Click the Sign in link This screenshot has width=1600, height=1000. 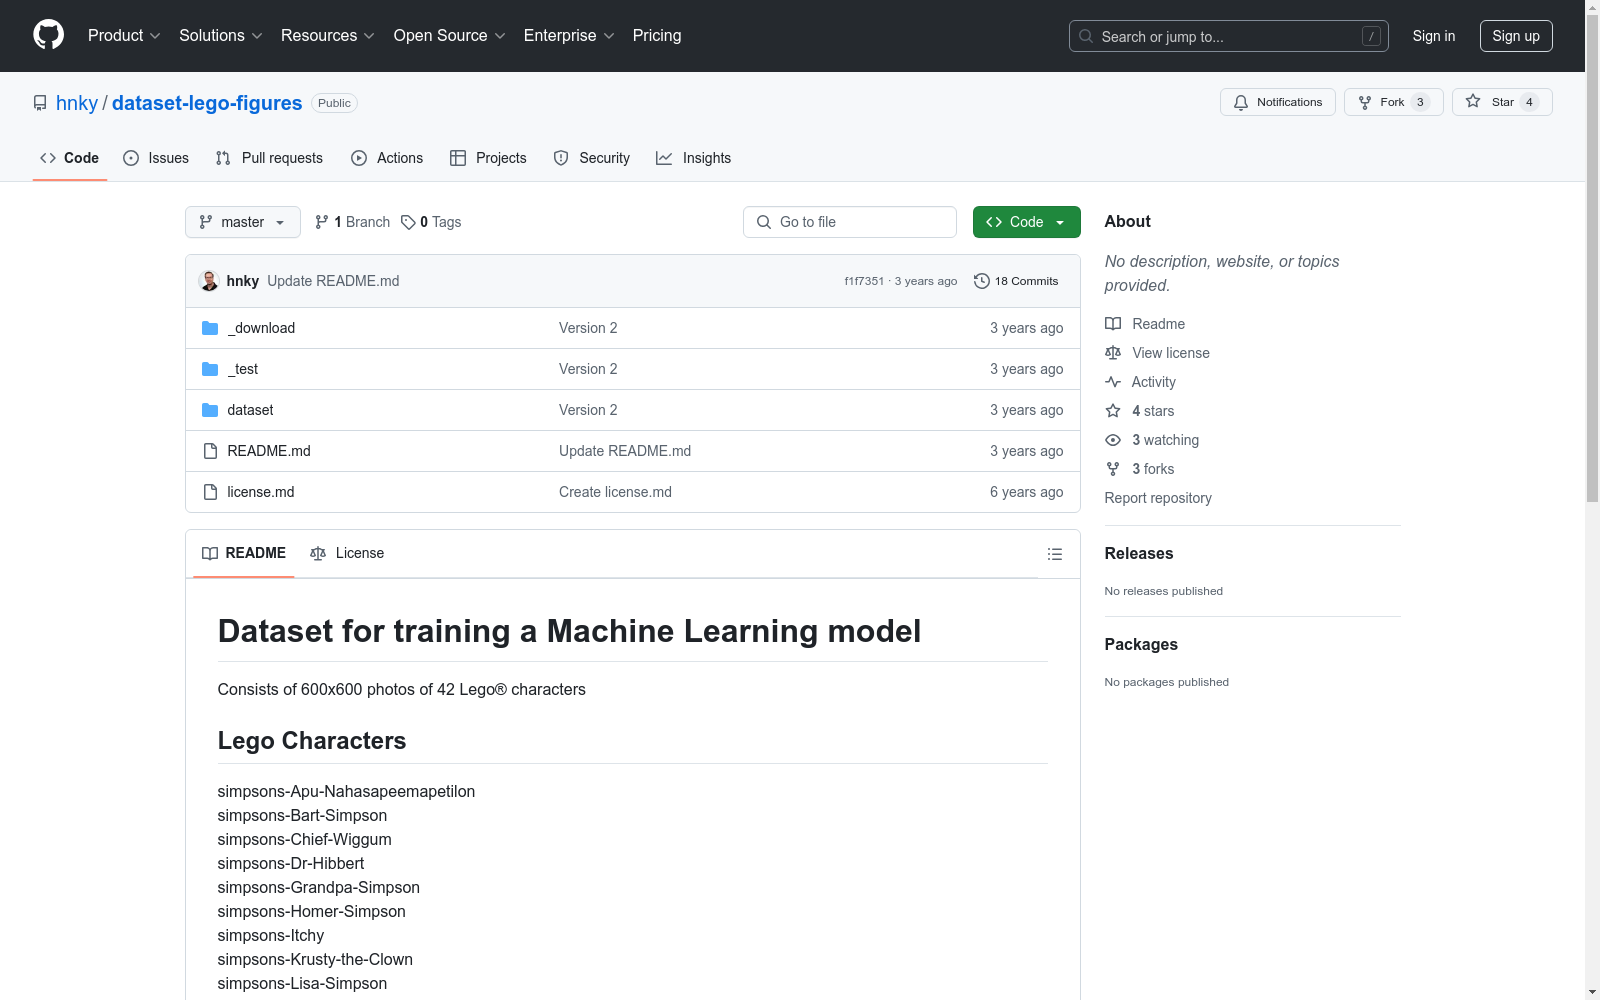(x=1434, y=36)
